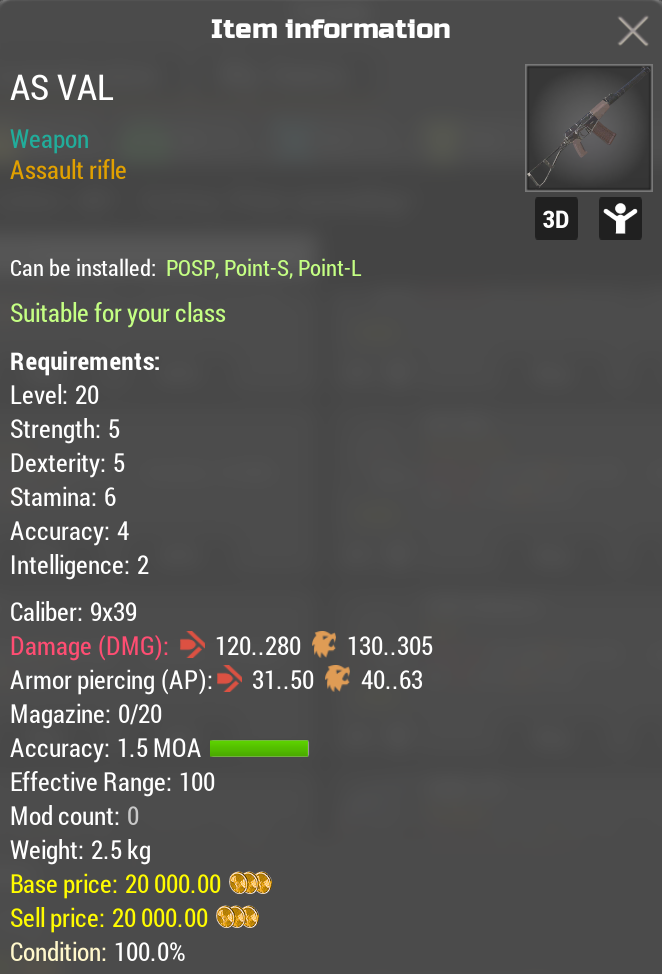This screenshot has height=974, width=662.
Task: Click the coins icon next to Sell price
Action: (x=238, y=919)
